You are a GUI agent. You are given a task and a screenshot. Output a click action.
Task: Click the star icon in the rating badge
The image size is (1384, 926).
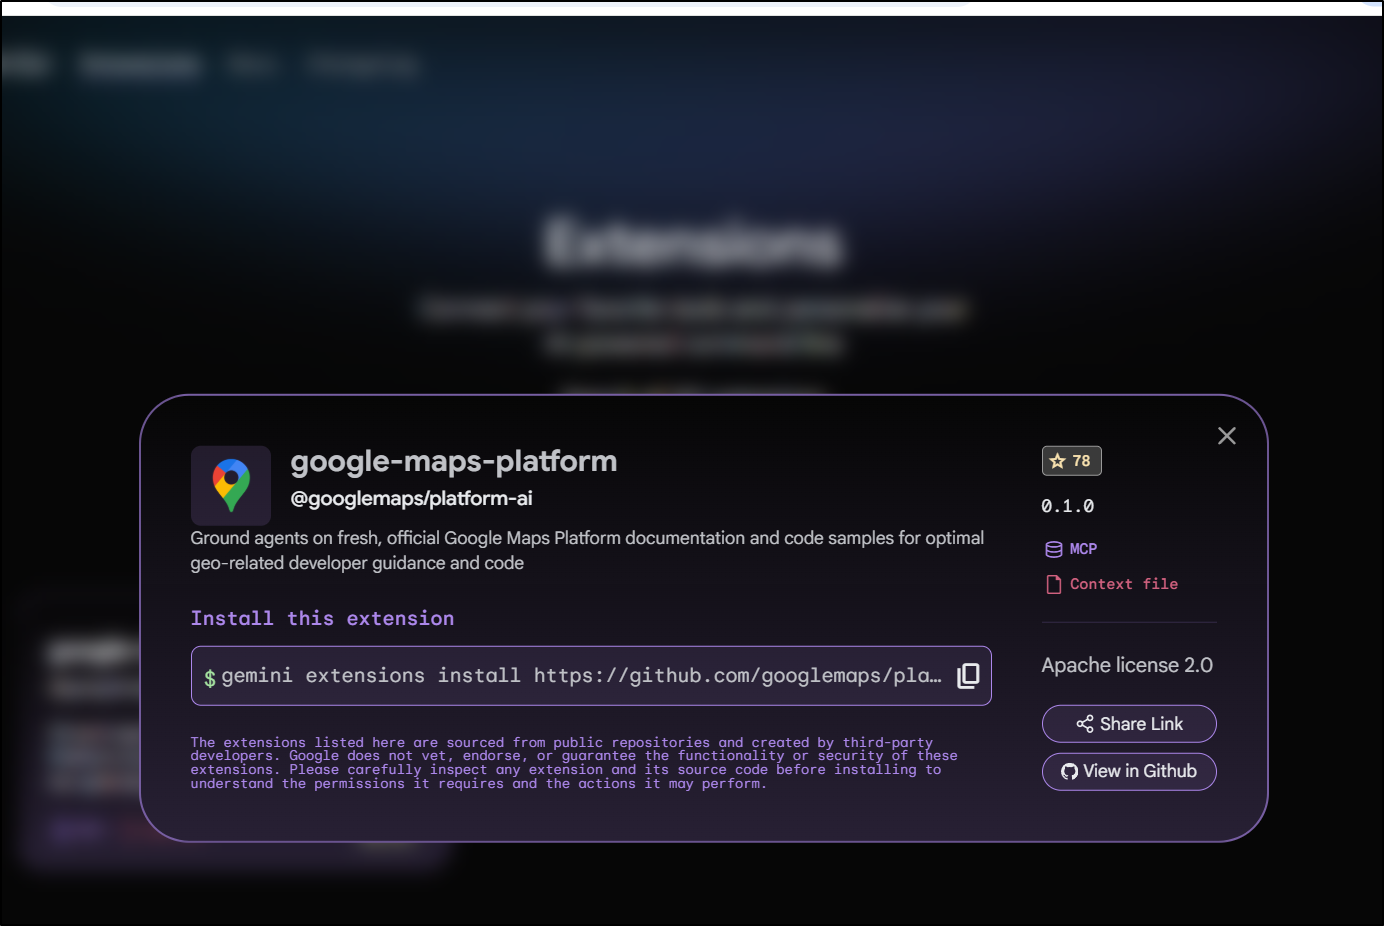[1057, 461]
